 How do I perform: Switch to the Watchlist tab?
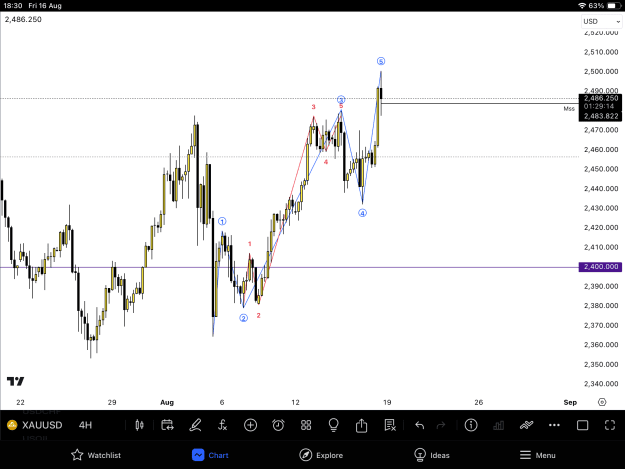[96, 455]
